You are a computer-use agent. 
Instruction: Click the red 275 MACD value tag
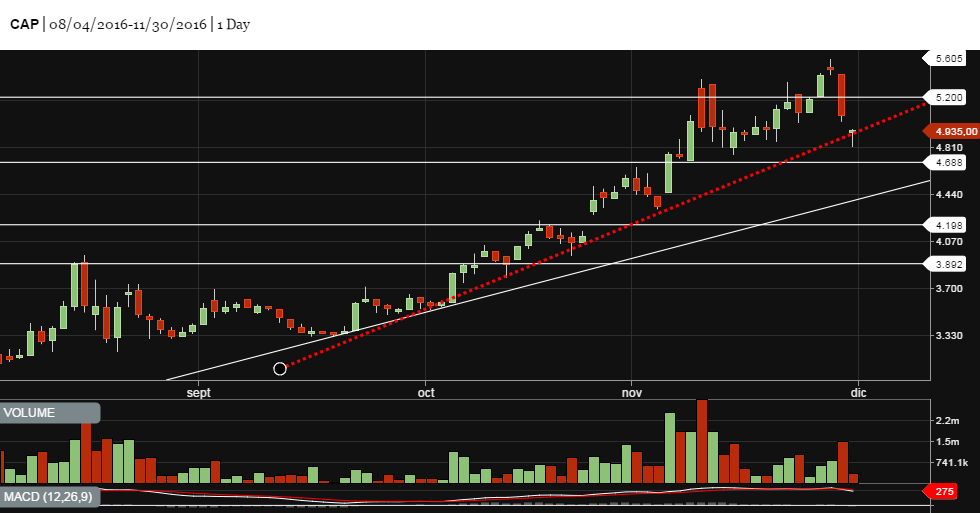point(941,492)
